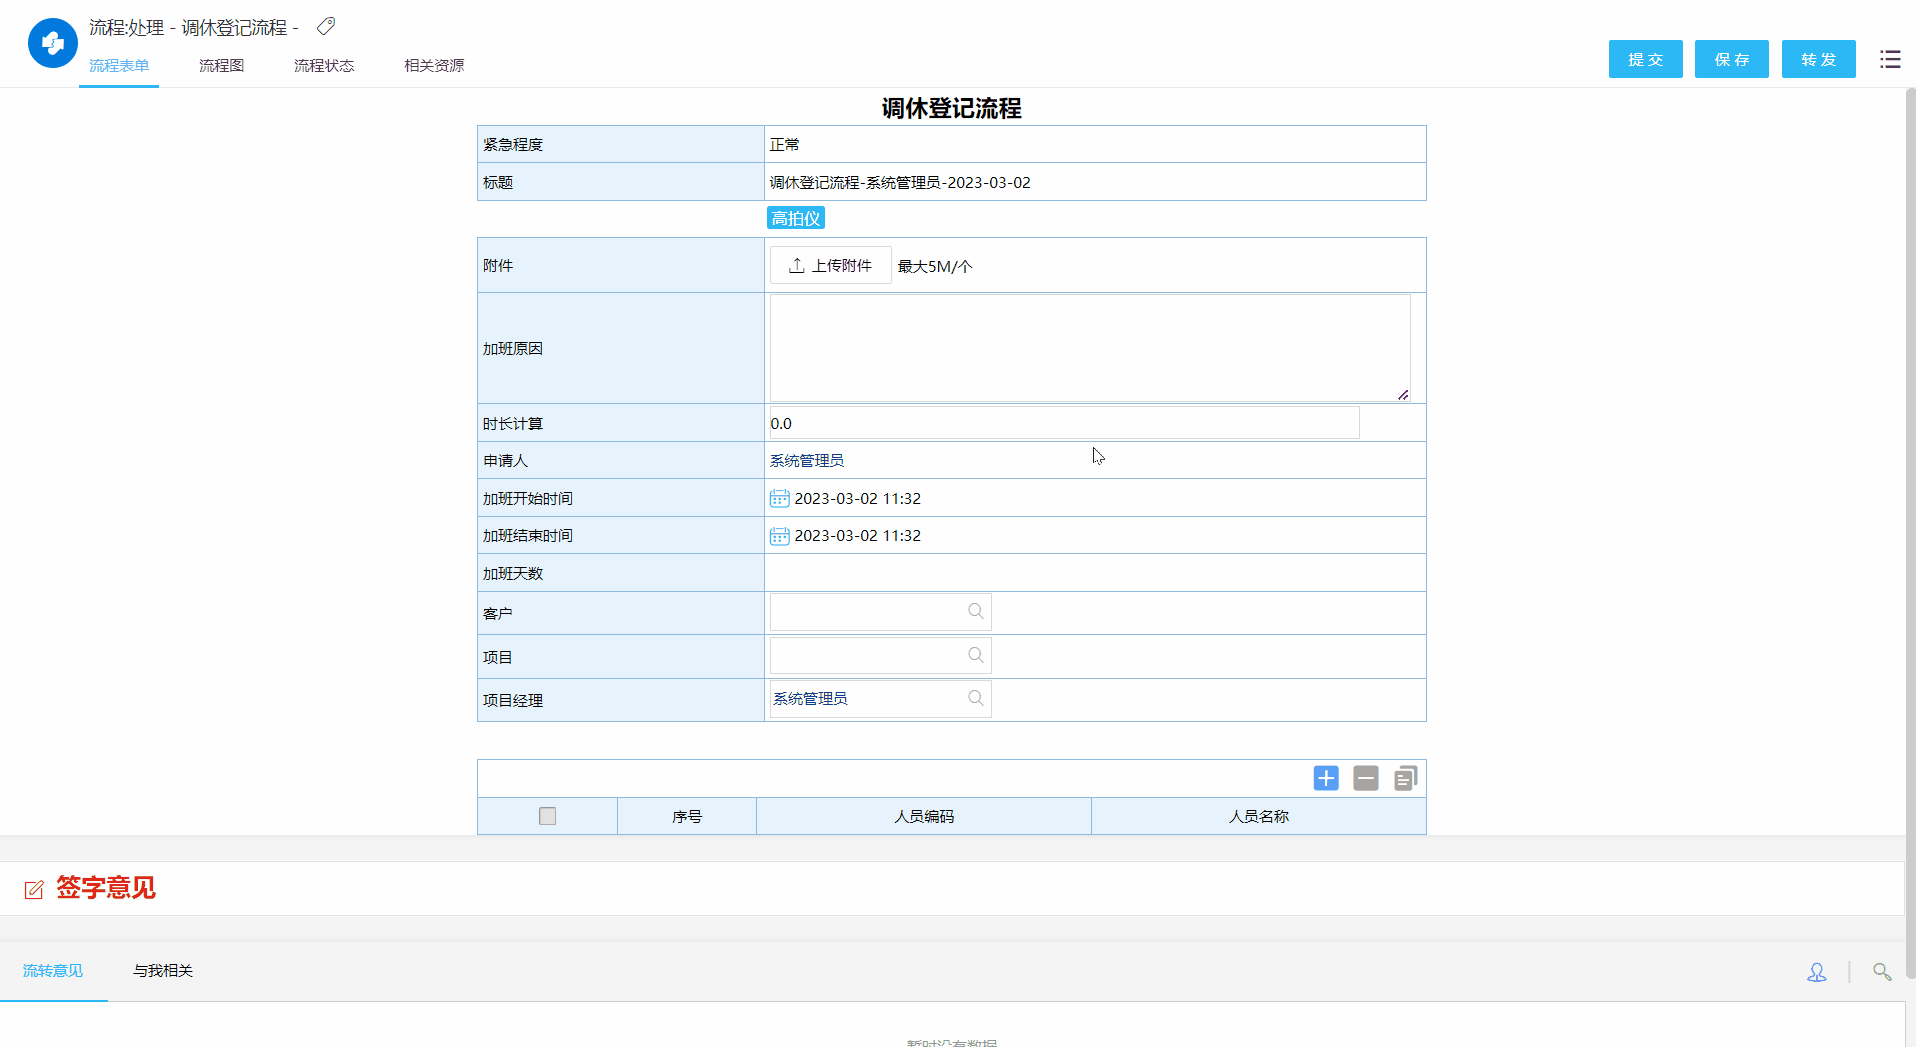Click the 高拍仪 button

pyautogui.click(x=796, y=218)
